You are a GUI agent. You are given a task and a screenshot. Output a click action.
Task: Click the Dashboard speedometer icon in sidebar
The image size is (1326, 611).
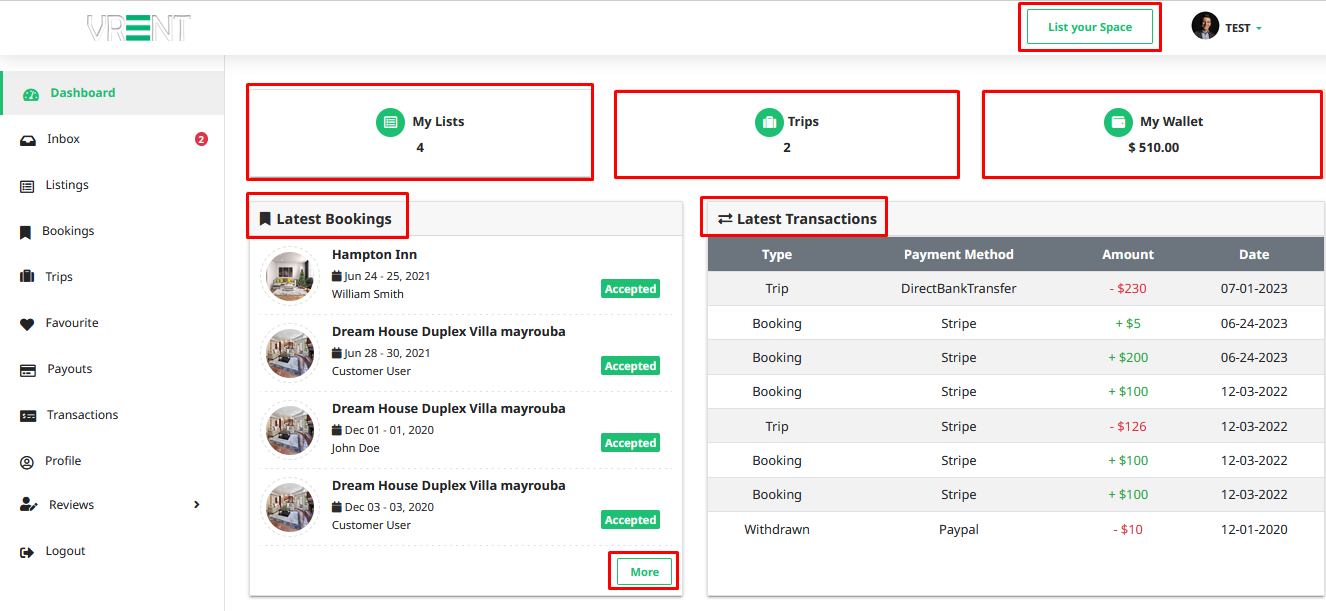(30, 94)
